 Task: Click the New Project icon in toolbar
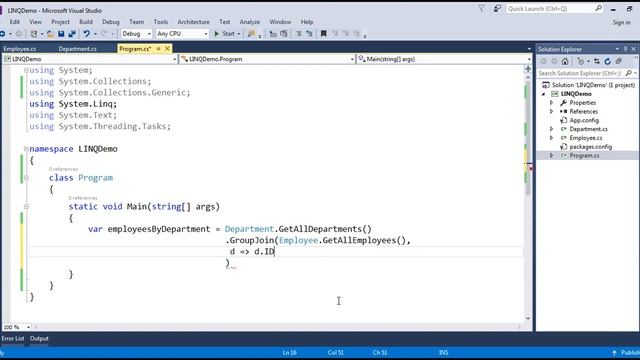[x=34, y=34]
